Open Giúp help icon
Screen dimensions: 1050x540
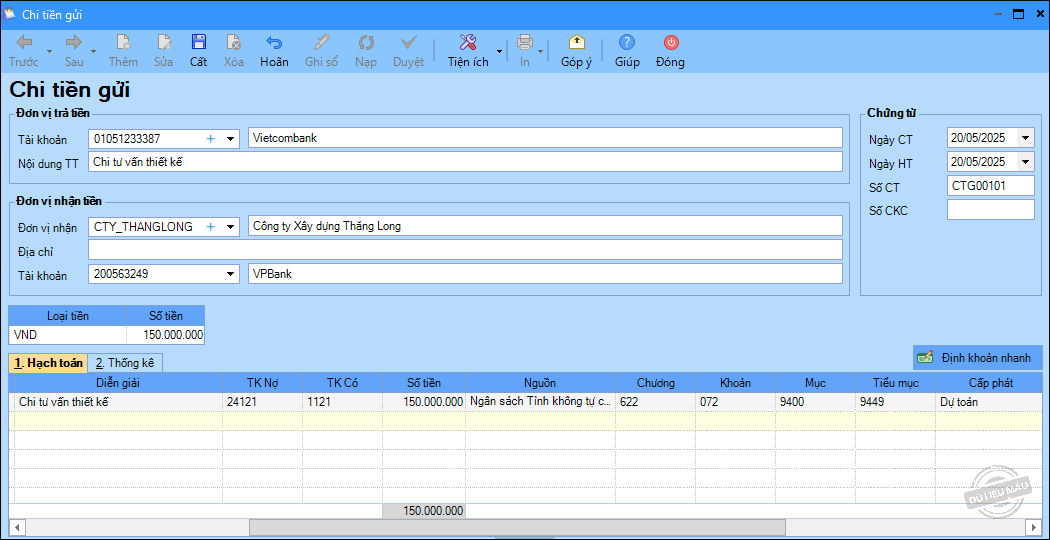coord(627,42)
